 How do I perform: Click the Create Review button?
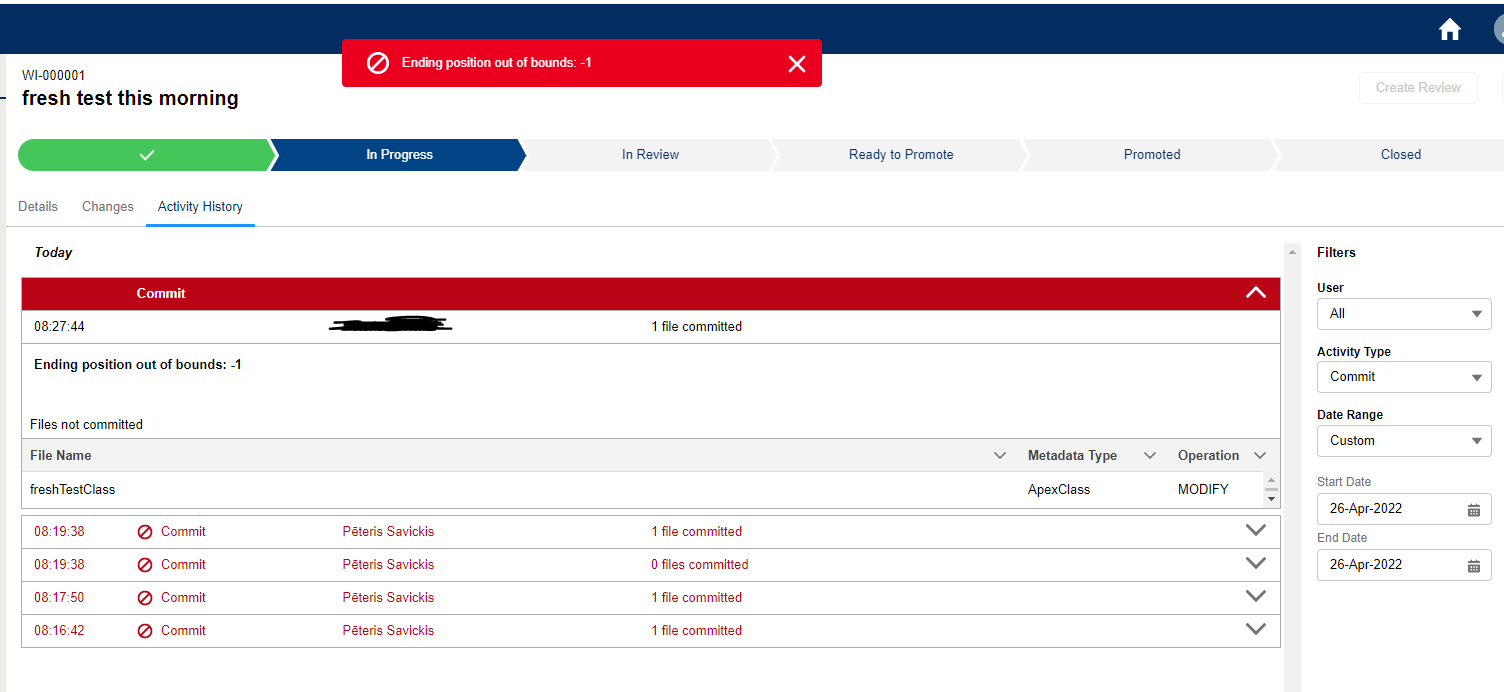[x=1418, y=88]
